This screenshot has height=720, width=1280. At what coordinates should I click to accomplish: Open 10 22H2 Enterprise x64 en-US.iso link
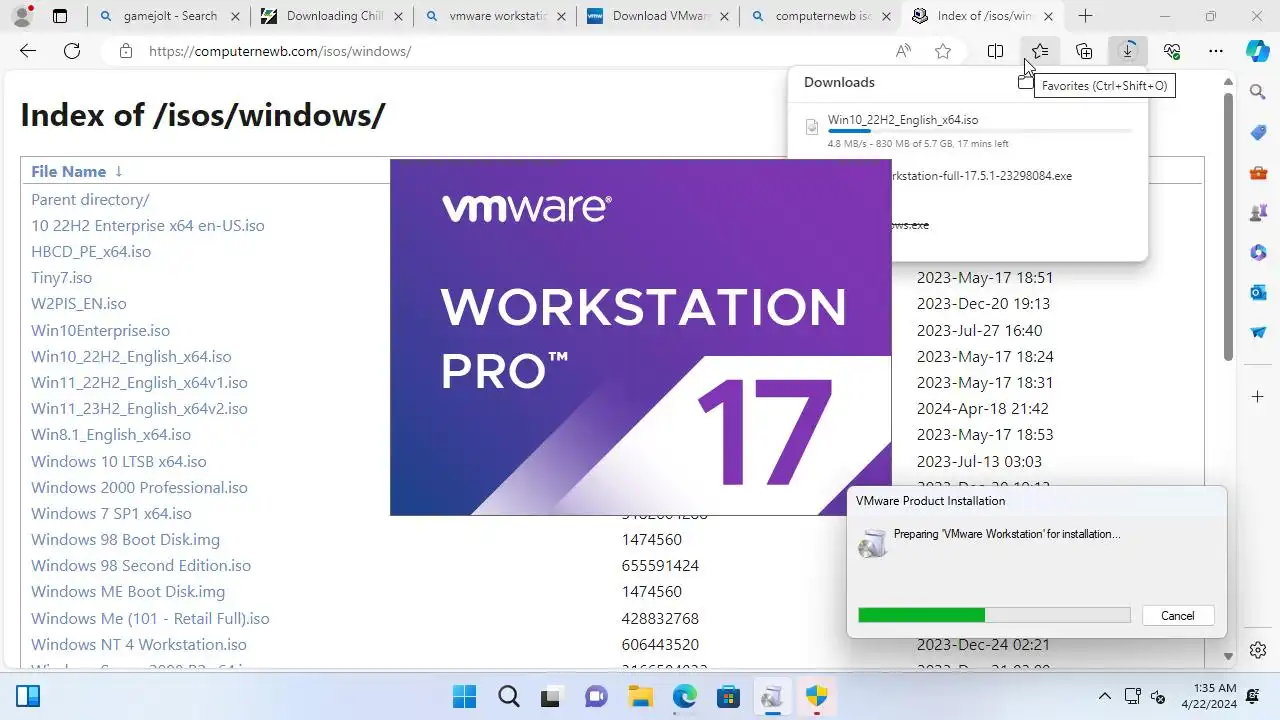148,225
